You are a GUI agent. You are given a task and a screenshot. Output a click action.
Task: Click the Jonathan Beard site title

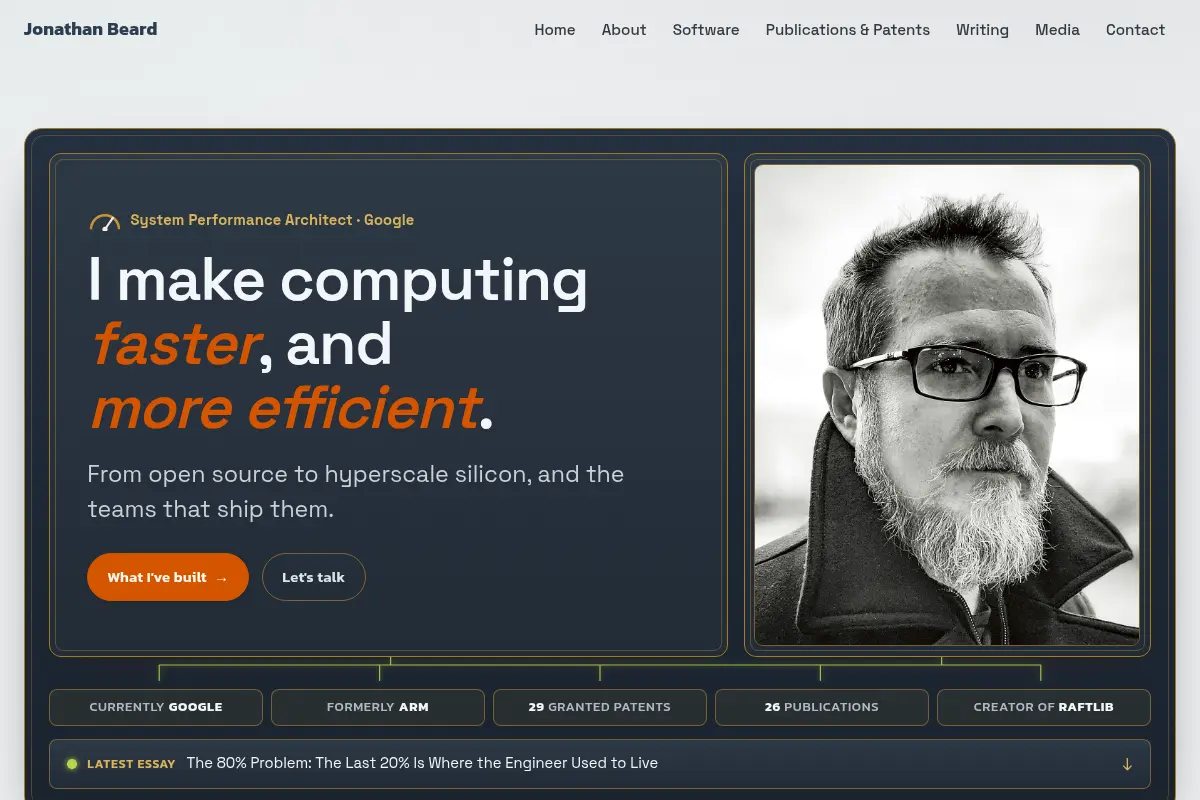click(90, 29)
